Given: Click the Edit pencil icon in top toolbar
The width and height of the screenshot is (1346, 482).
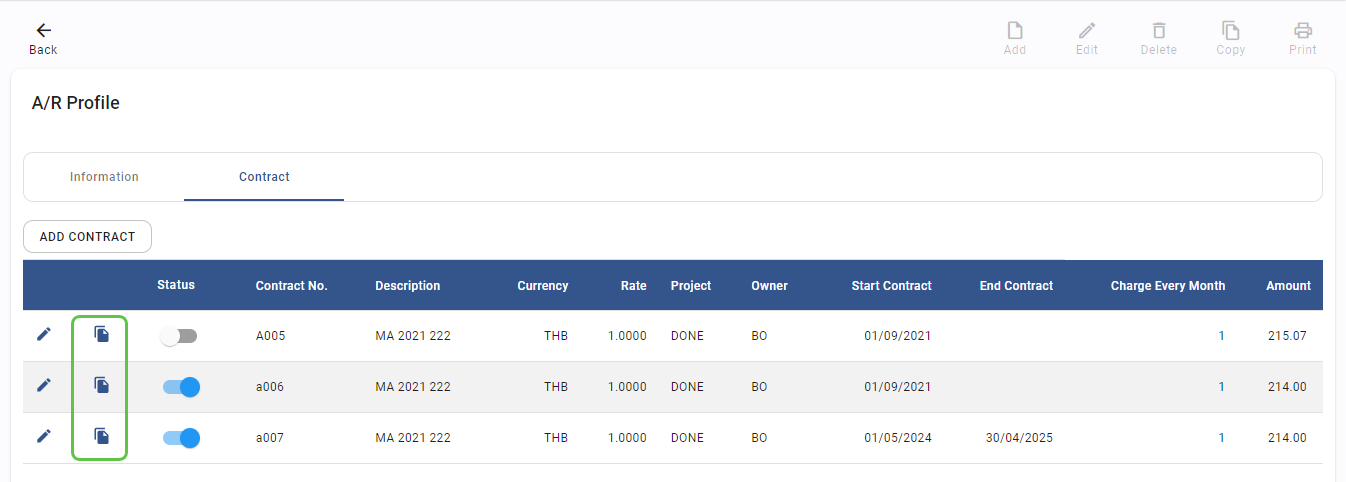Looking at the screenshot, I should 1086,31.
